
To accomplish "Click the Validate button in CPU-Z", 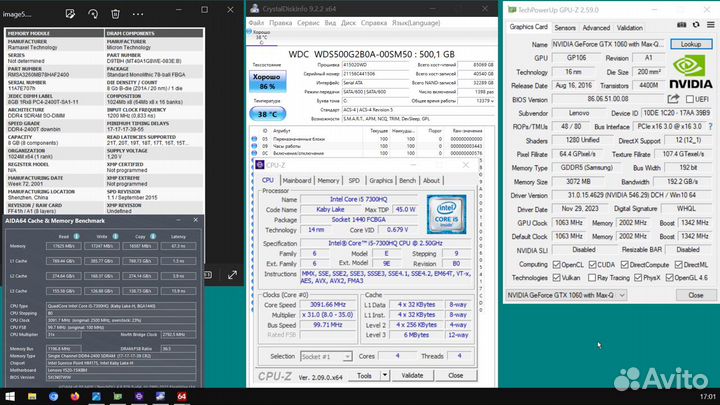I will point(412,375).
